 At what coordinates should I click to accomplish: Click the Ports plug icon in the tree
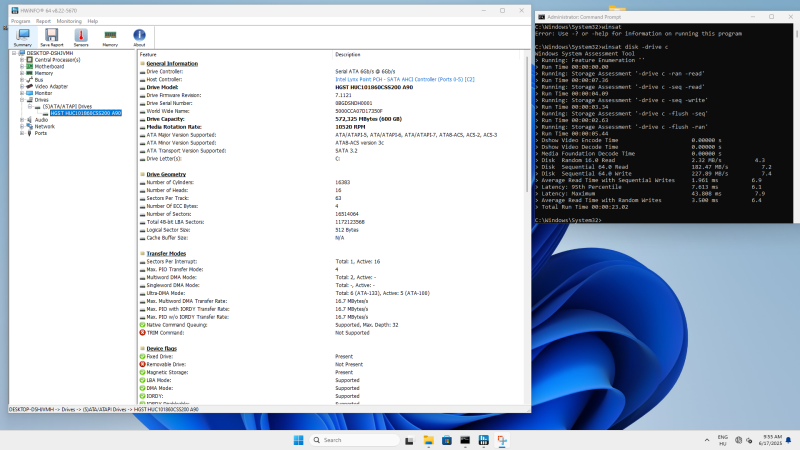click(x=30, y=133)
